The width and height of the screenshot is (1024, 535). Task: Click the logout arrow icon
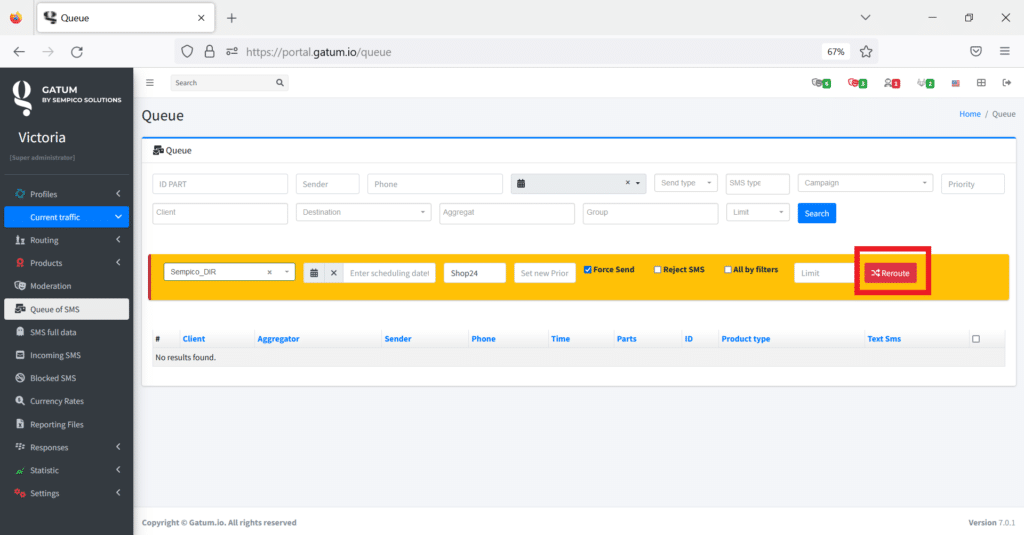point(1006,82)
